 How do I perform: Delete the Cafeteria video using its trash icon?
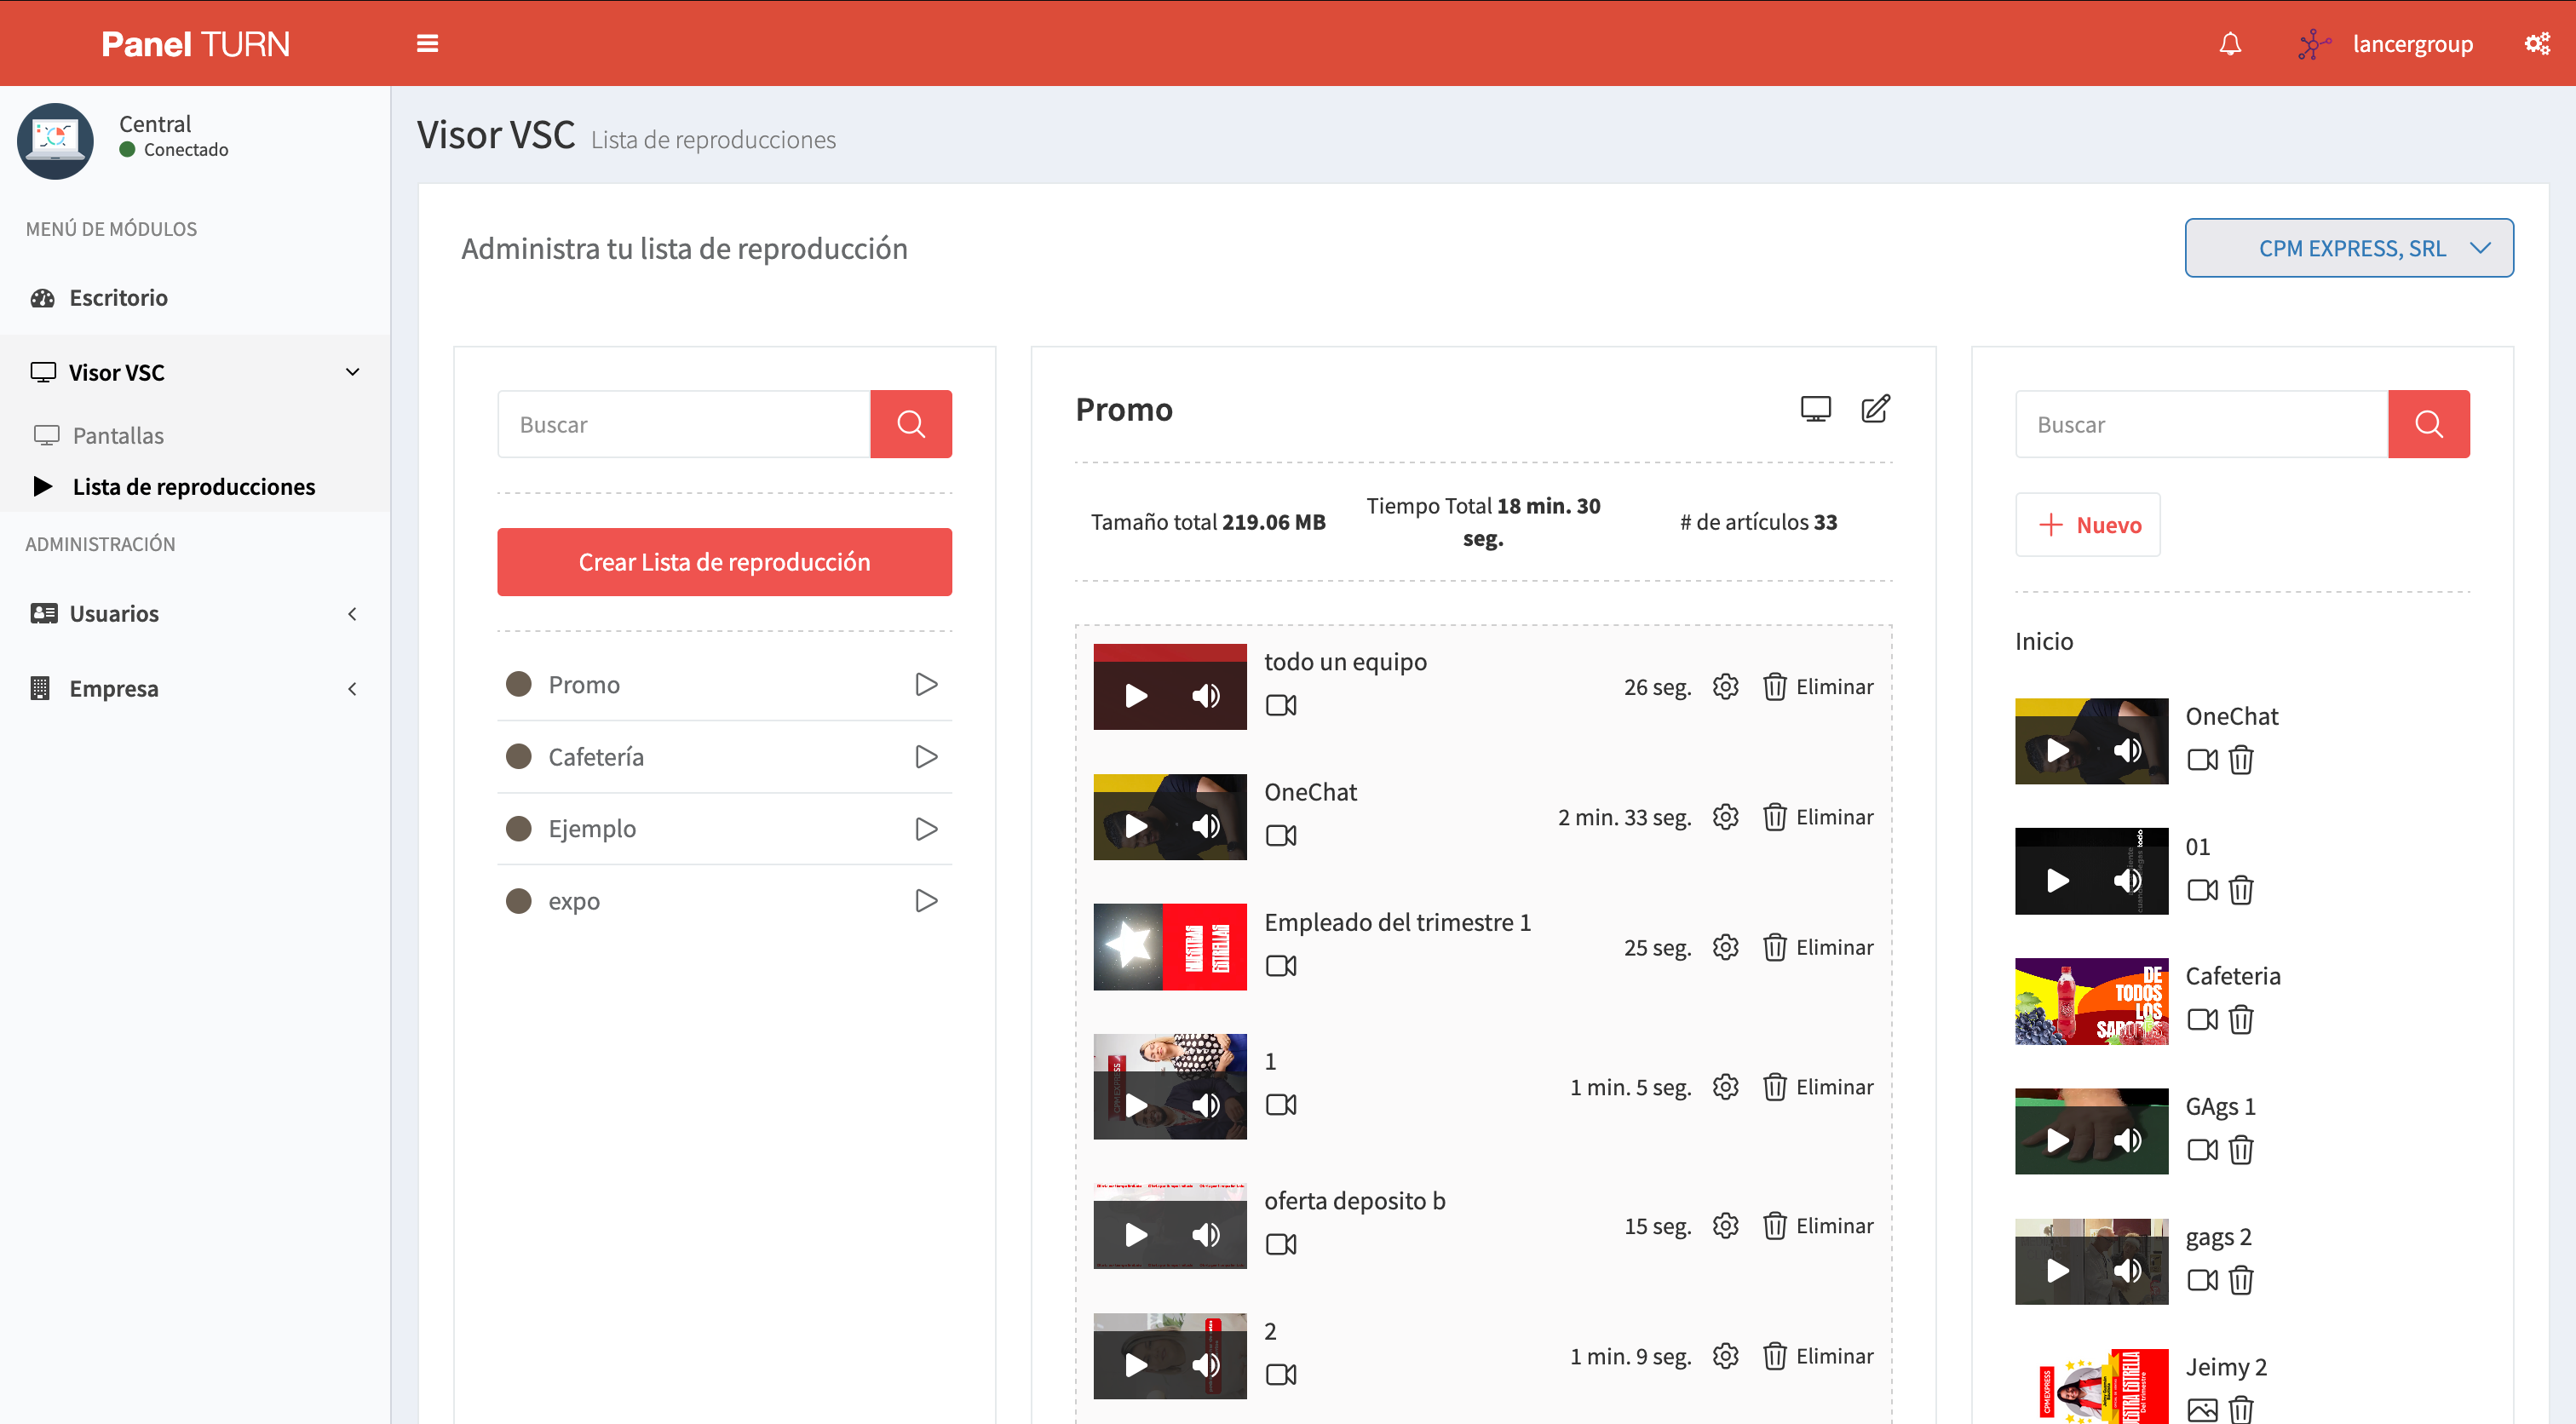click(2241, 1020)
